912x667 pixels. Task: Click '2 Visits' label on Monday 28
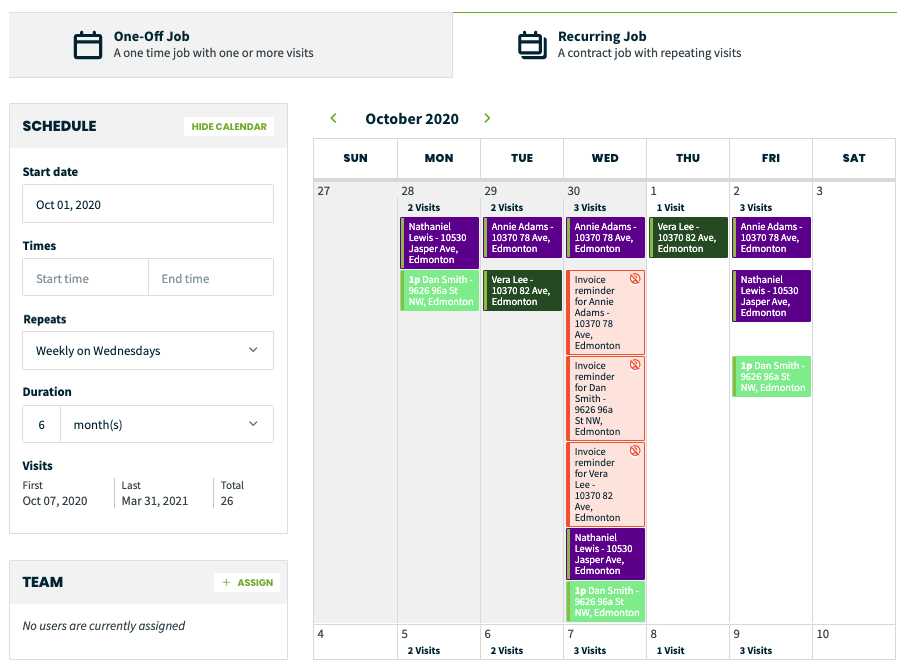click(x=423, y=208)
